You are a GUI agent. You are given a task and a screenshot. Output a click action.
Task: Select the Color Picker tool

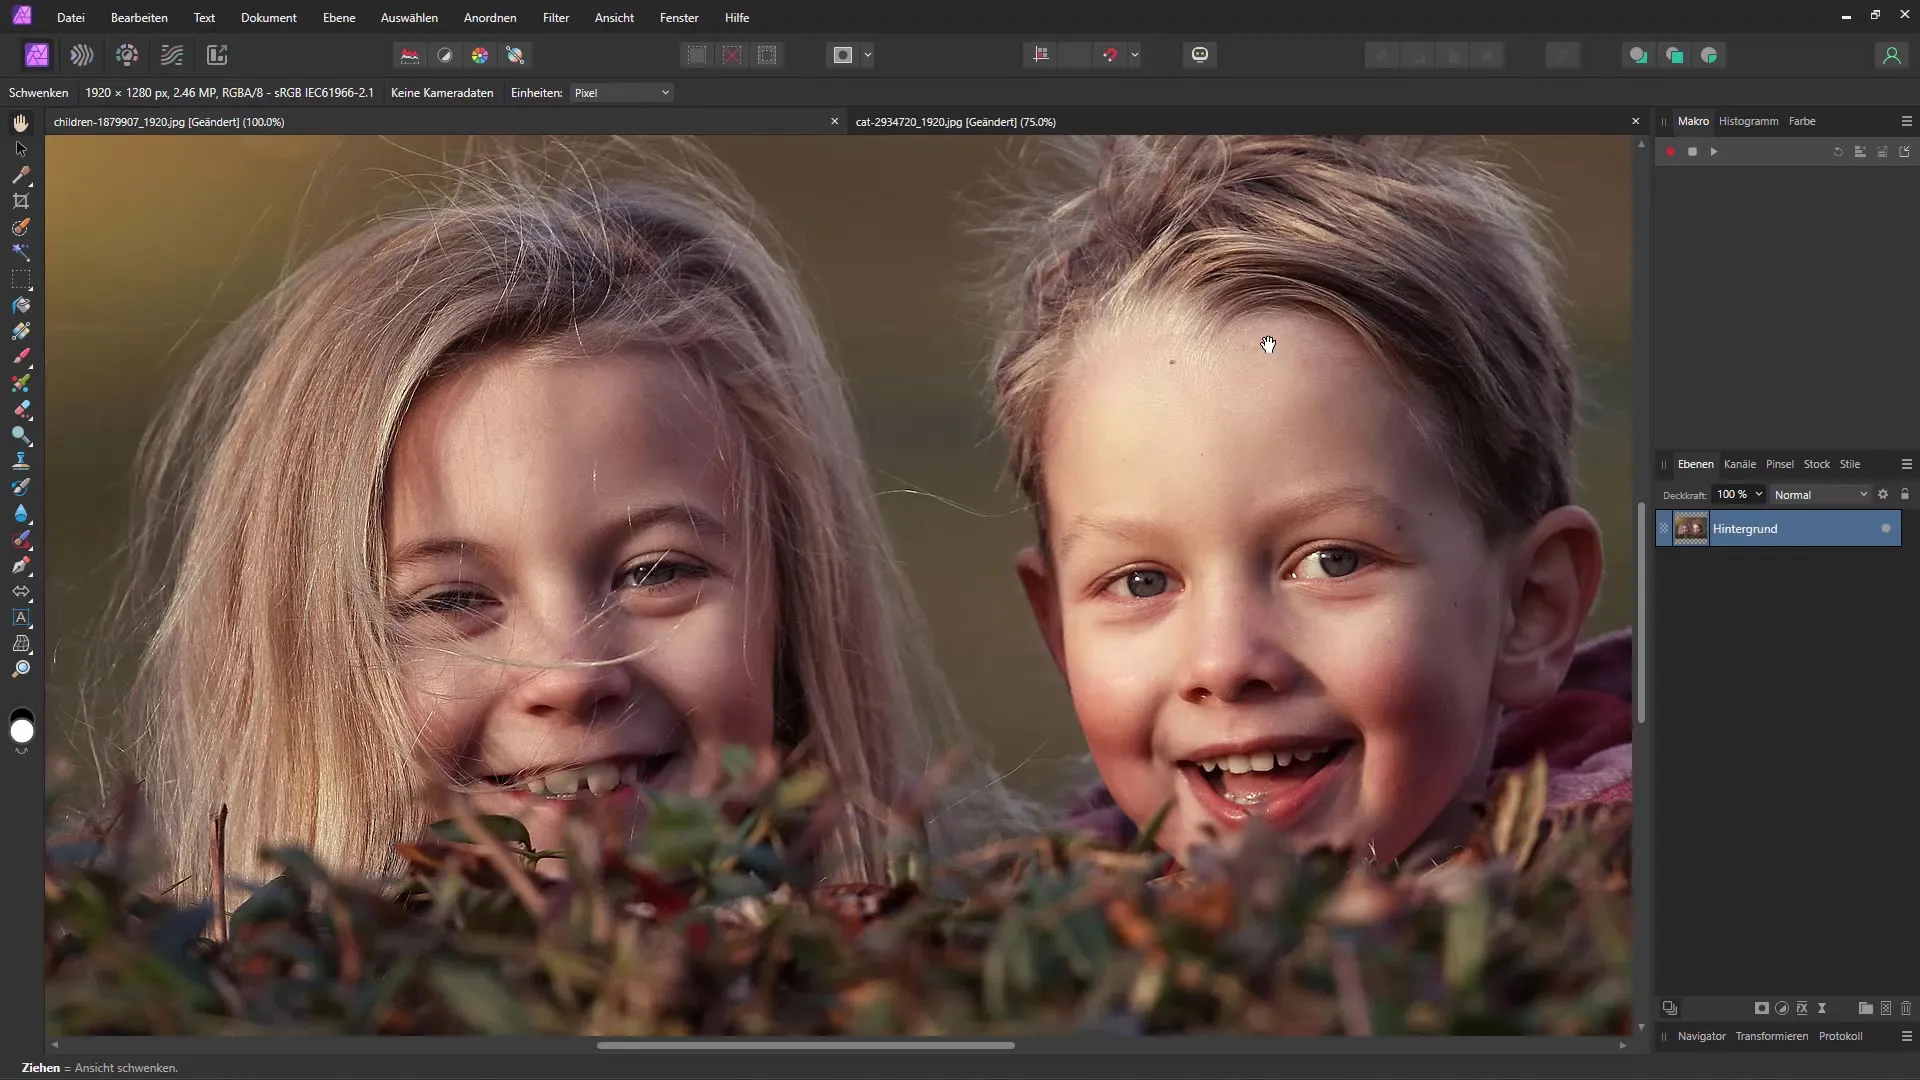click(x=21, y=175)
